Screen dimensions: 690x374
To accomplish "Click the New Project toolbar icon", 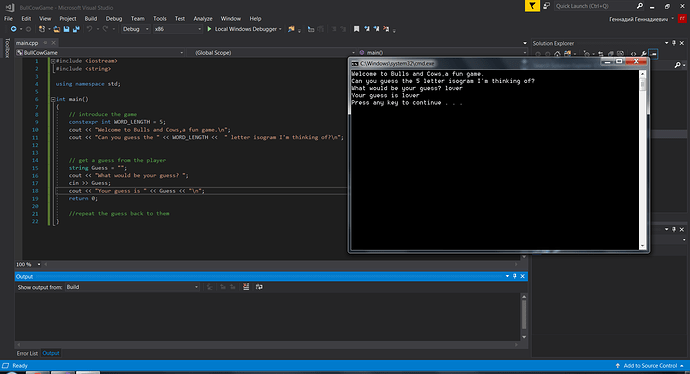I will pos(42,29).
